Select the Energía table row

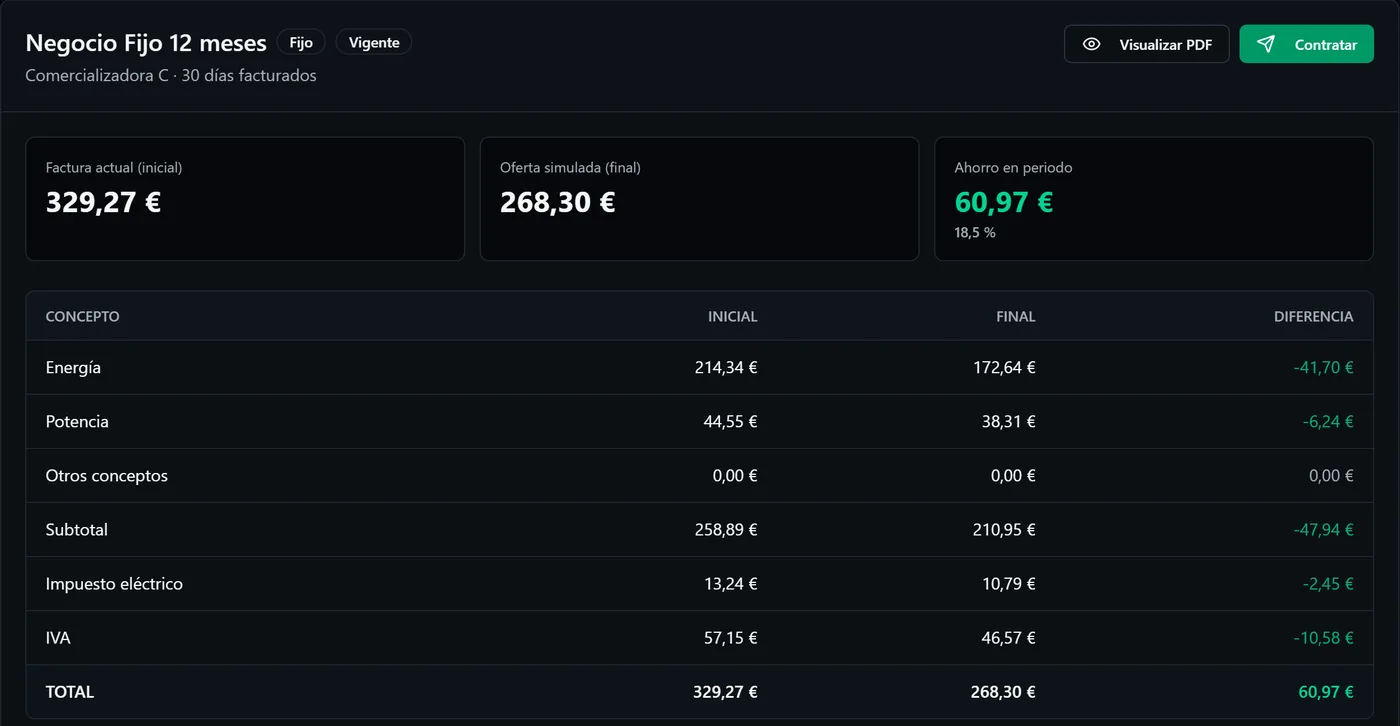(699, 368)
